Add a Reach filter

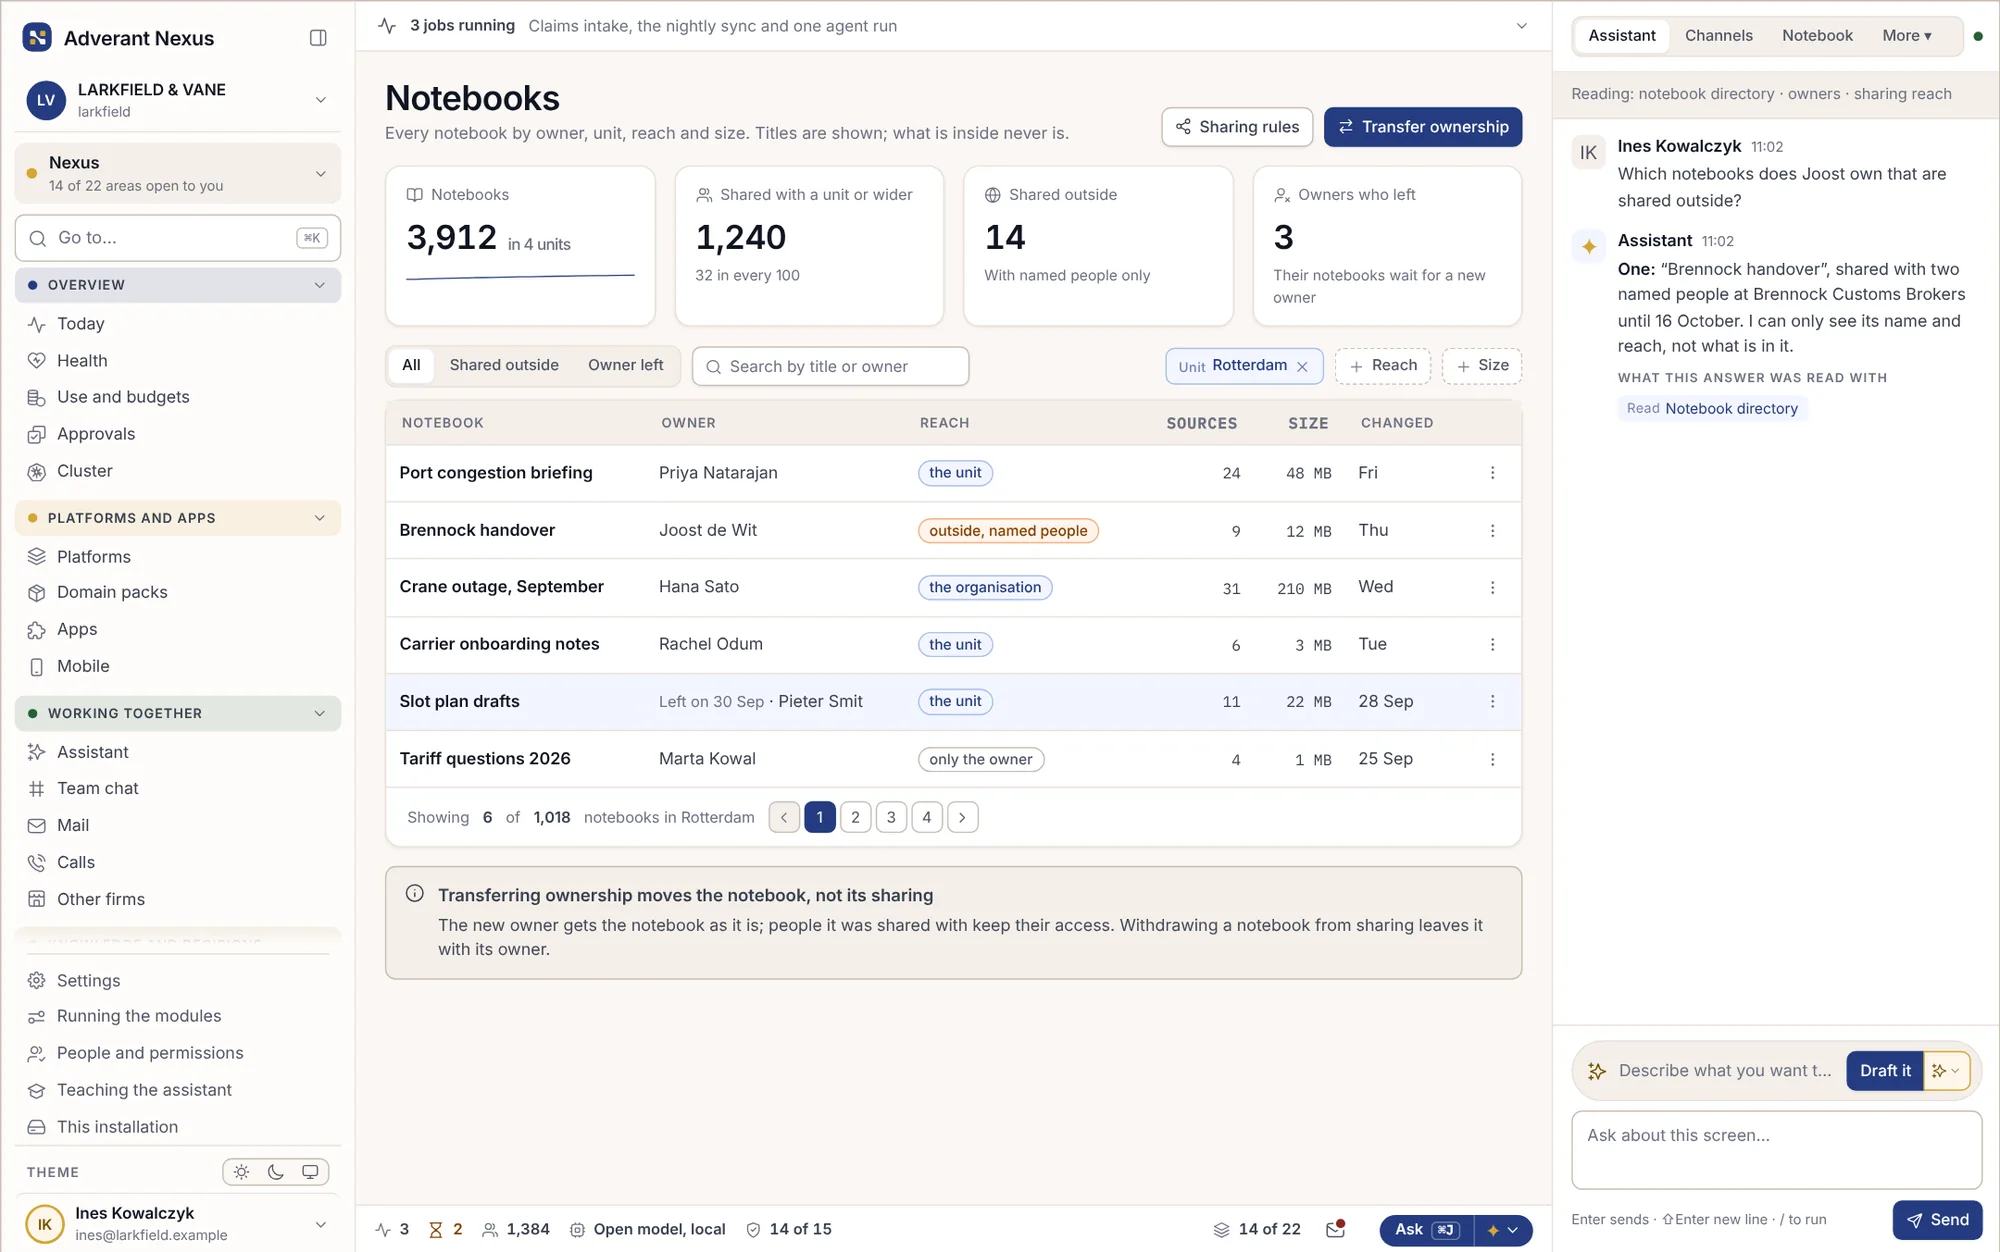(1383, 366)
